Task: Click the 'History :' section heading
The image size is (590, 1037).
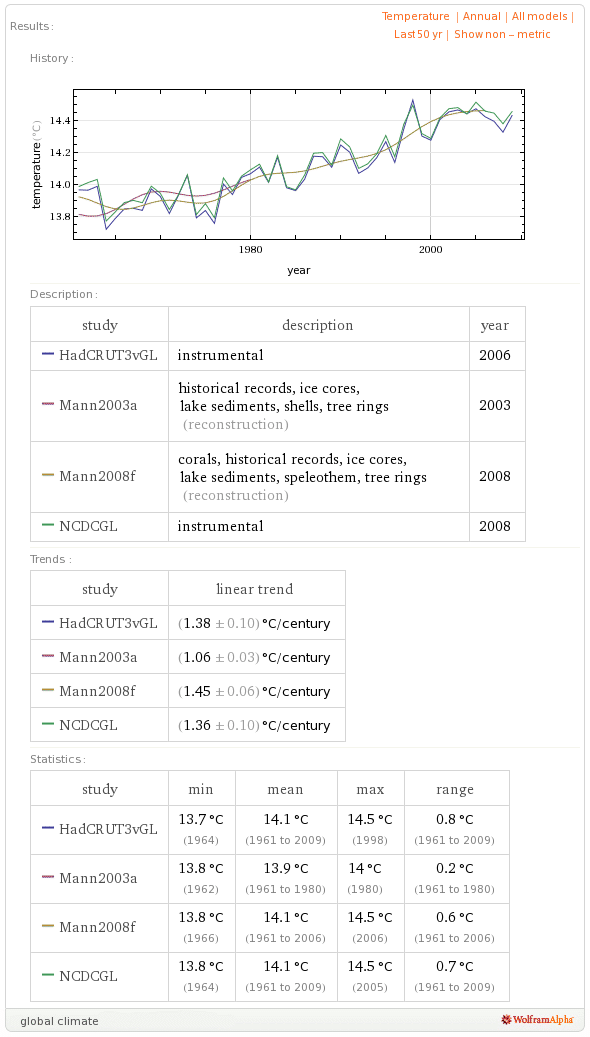Action: tap(52, 58)
